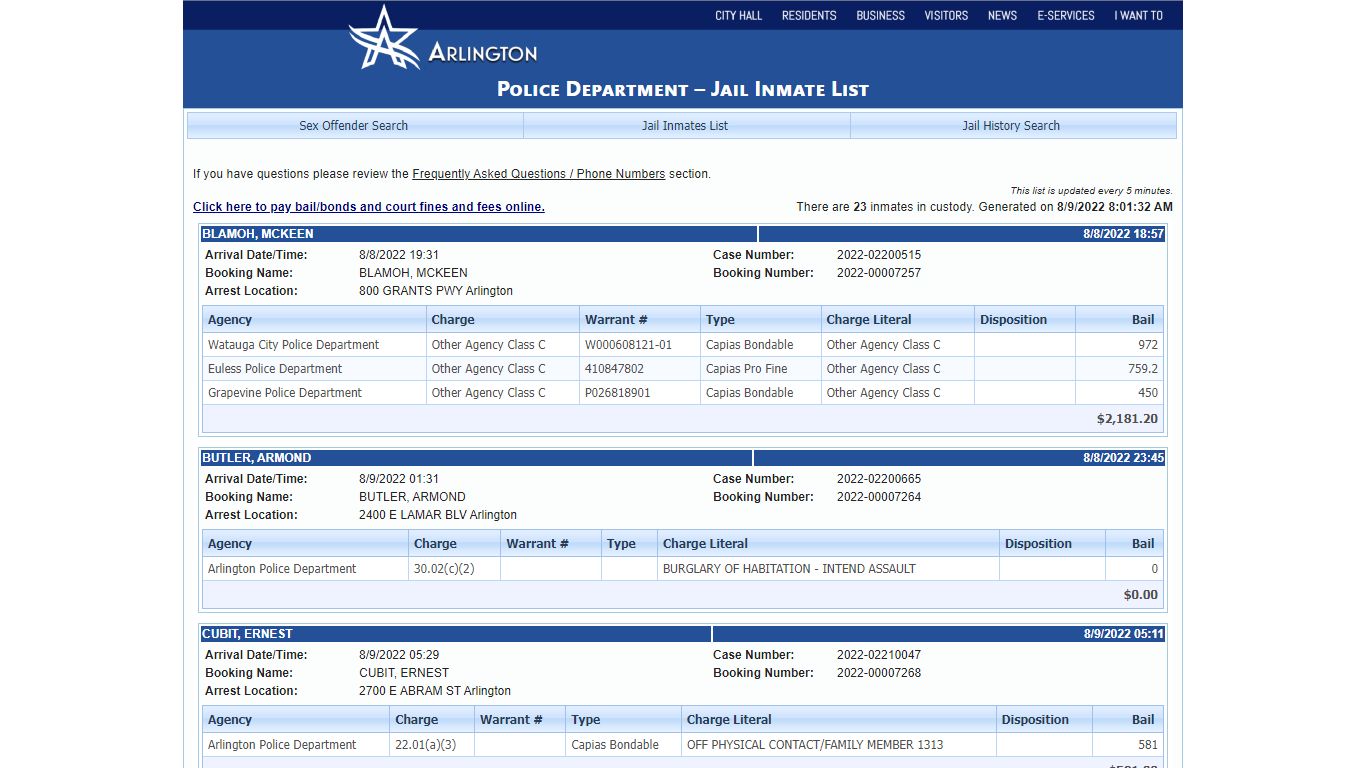
Task: Click charge code 22.01(a)(3)
Action: [x=426, y=745]
